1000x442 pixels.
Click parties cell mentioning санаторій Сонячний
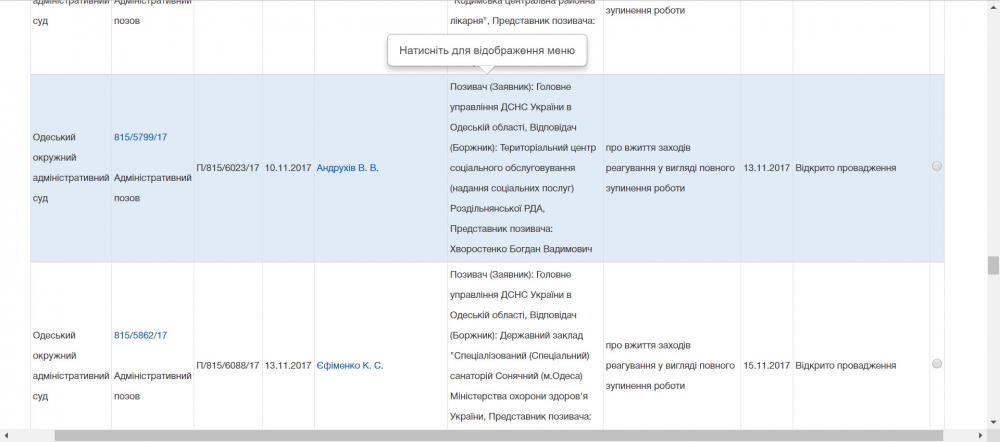(524, 365)
